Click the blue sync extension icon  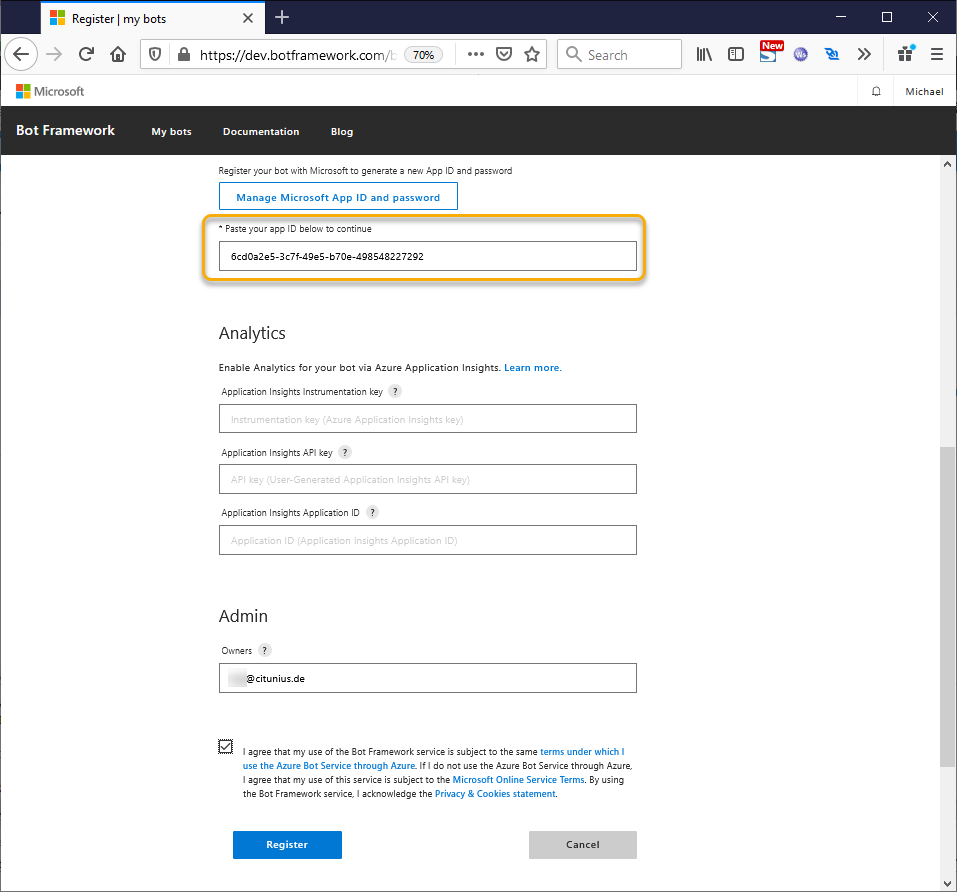(x=831, y=54)
